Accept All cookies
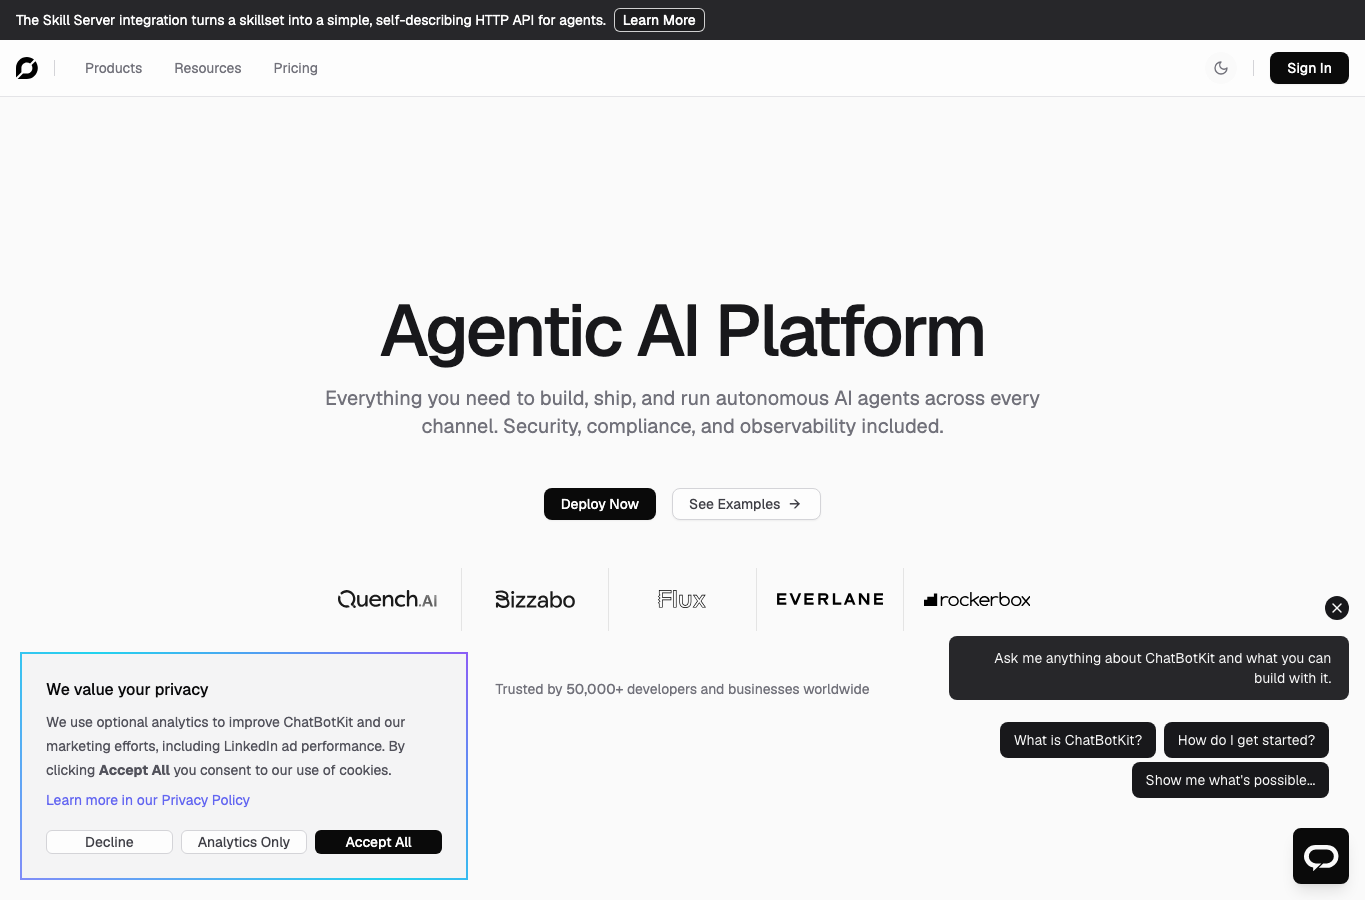Image resolution: width=1365 pixels, height=900 pixels. (x=378, y=842)
